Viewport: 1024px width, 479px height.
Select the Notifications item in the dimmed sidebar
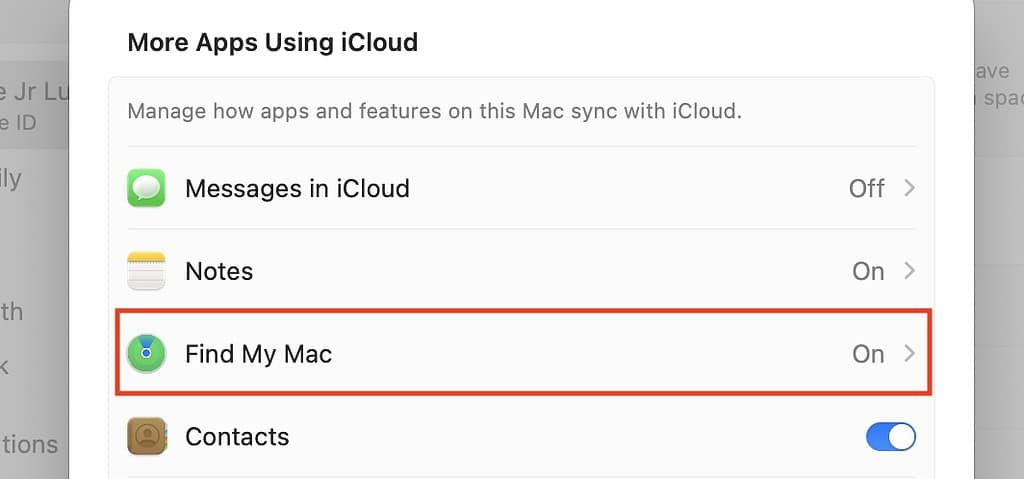28,444
